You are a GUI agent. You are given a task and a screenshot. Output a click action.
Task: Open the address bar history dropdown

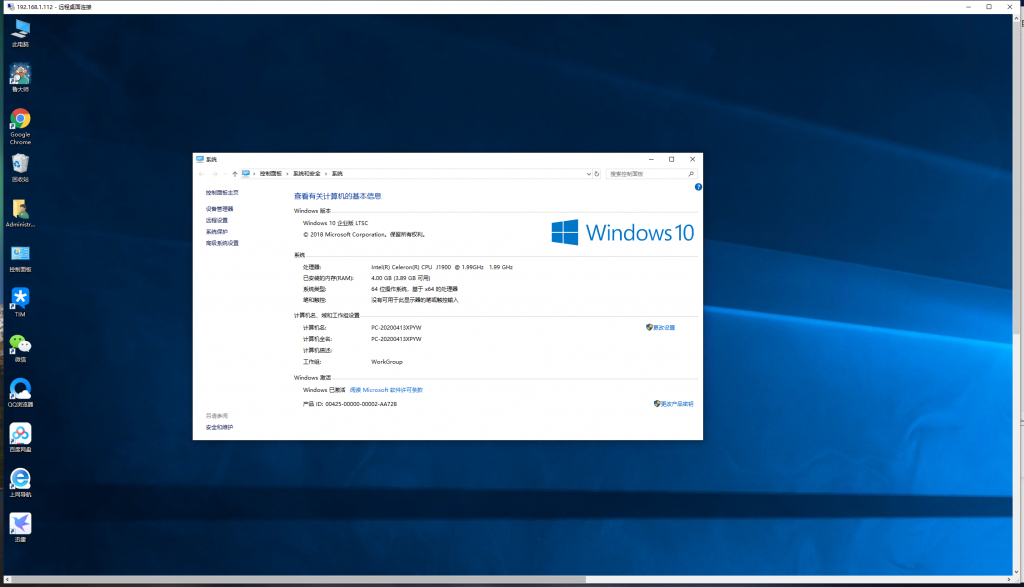pos(588,174)
